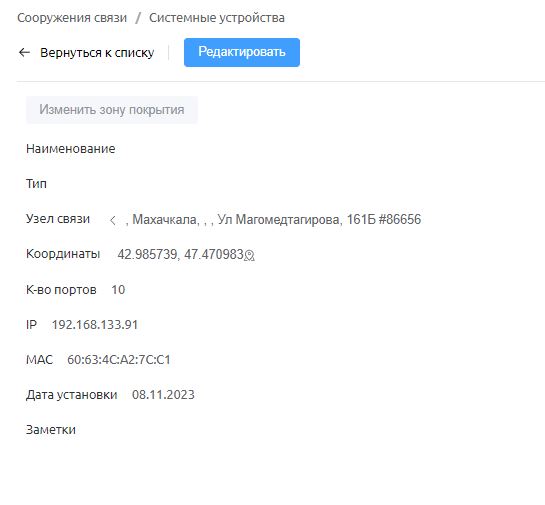The height and width of the screenshot is (505, 545).
Task: Click the chevron next to Узел связи
Action: pos(113,220)
